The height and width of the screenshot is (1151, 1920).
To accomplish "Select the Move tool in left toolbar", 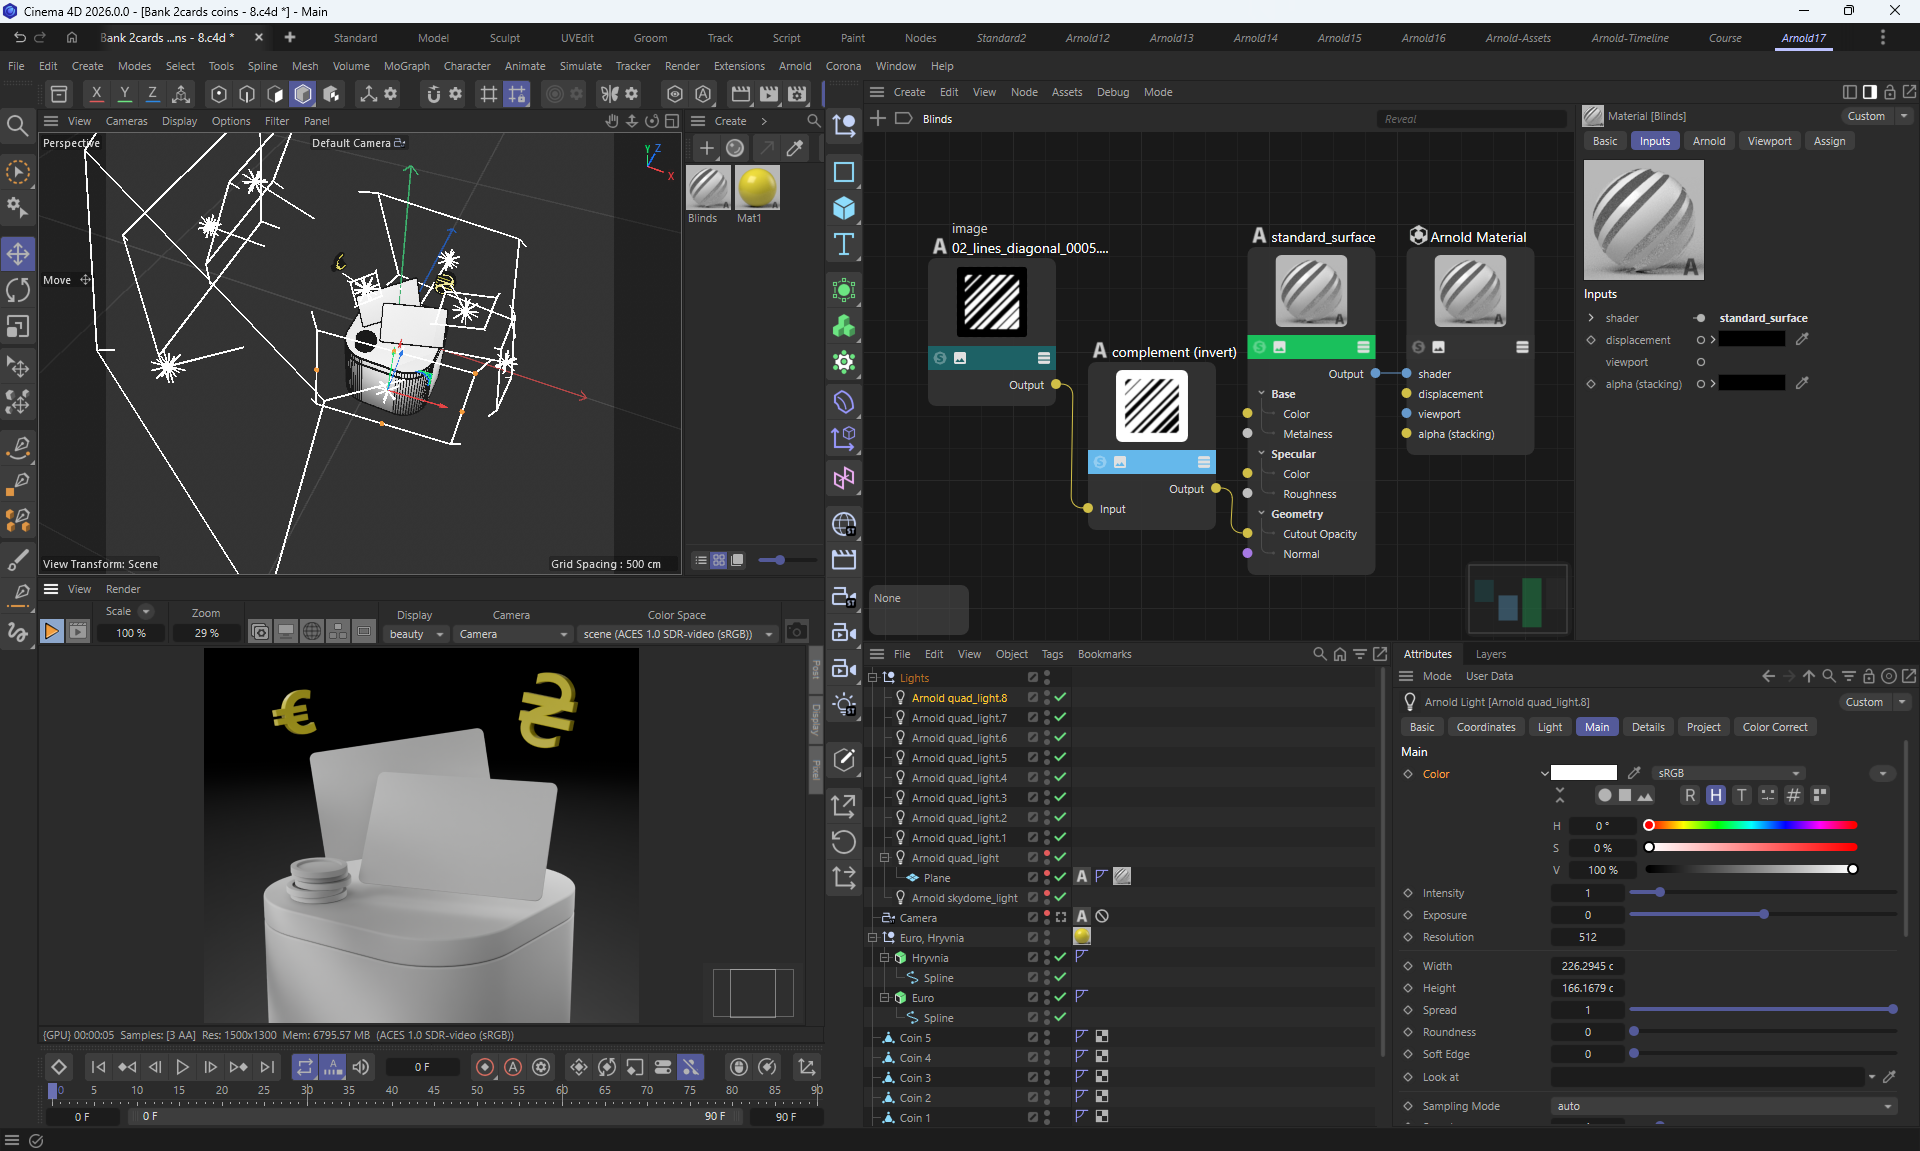I will tap(18, 254).
